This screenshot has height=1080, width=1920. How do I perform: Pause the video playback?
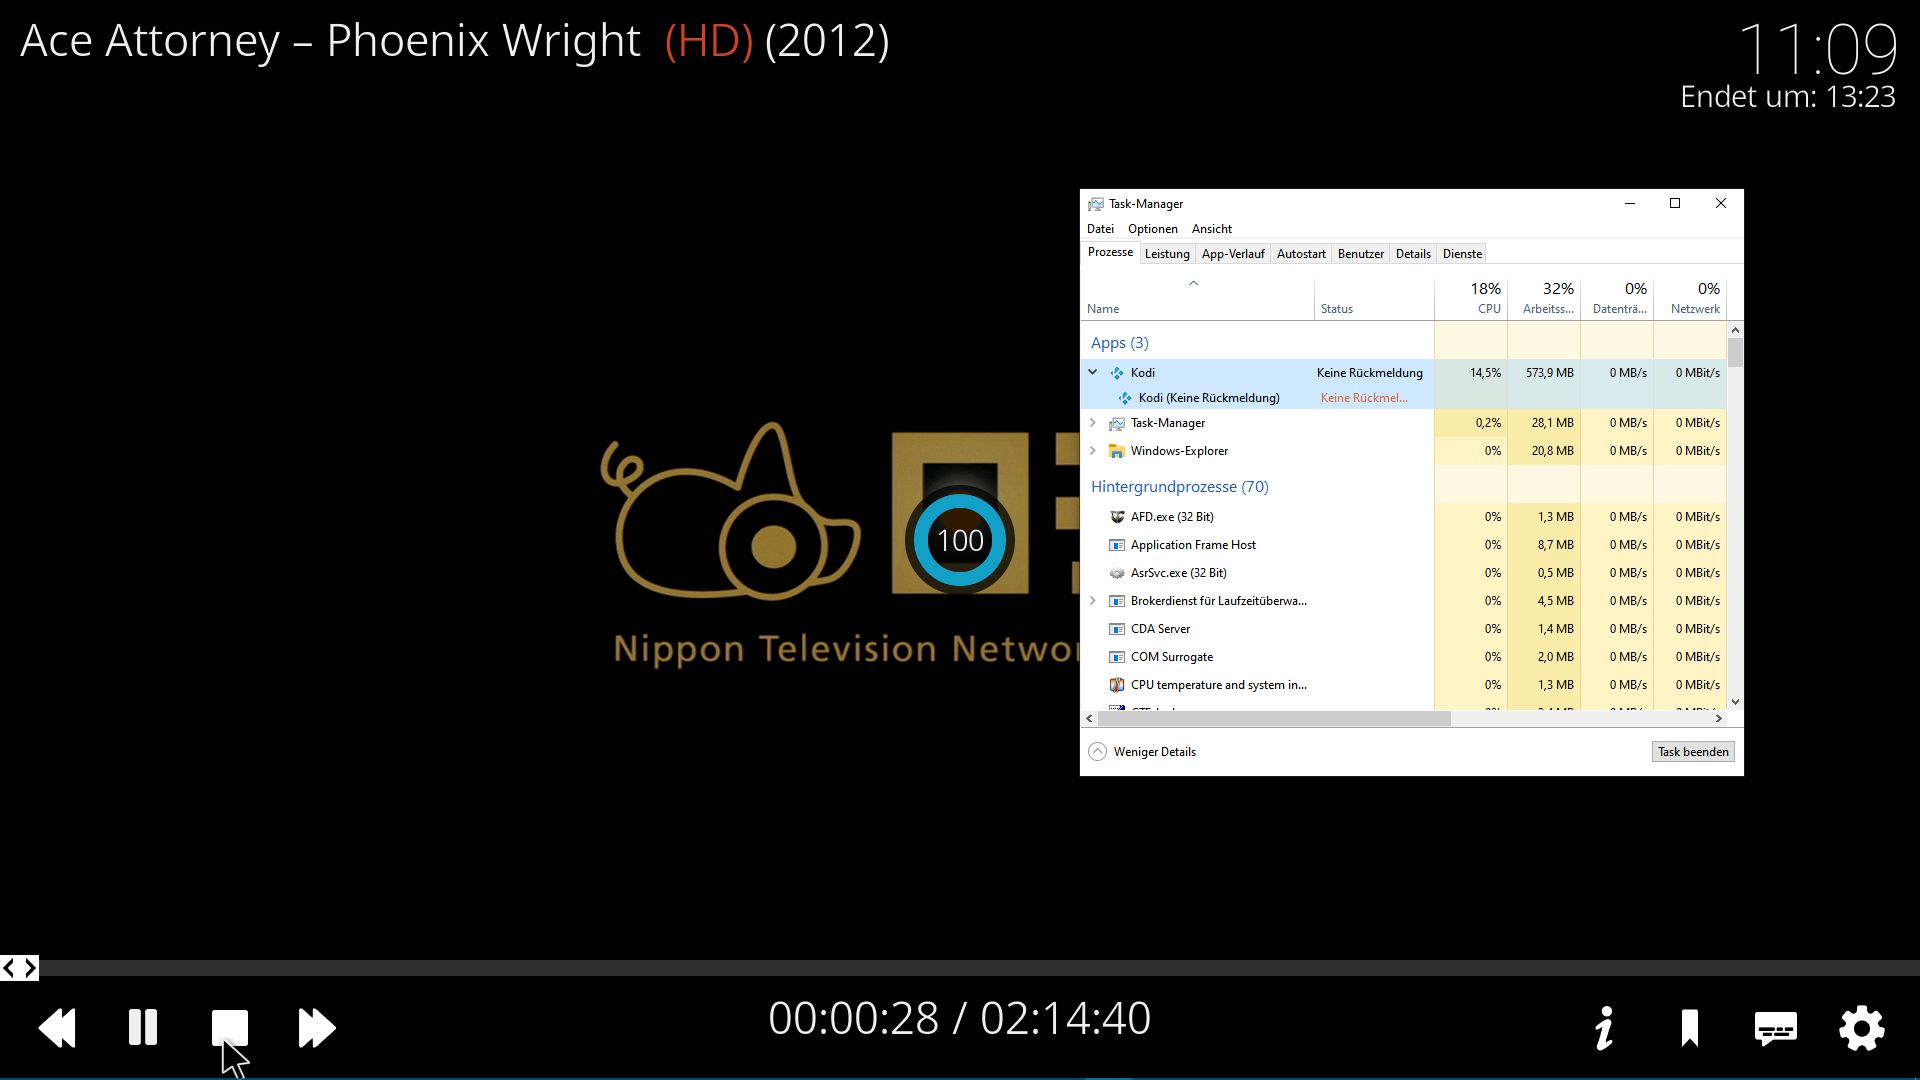coord(143,1028)
